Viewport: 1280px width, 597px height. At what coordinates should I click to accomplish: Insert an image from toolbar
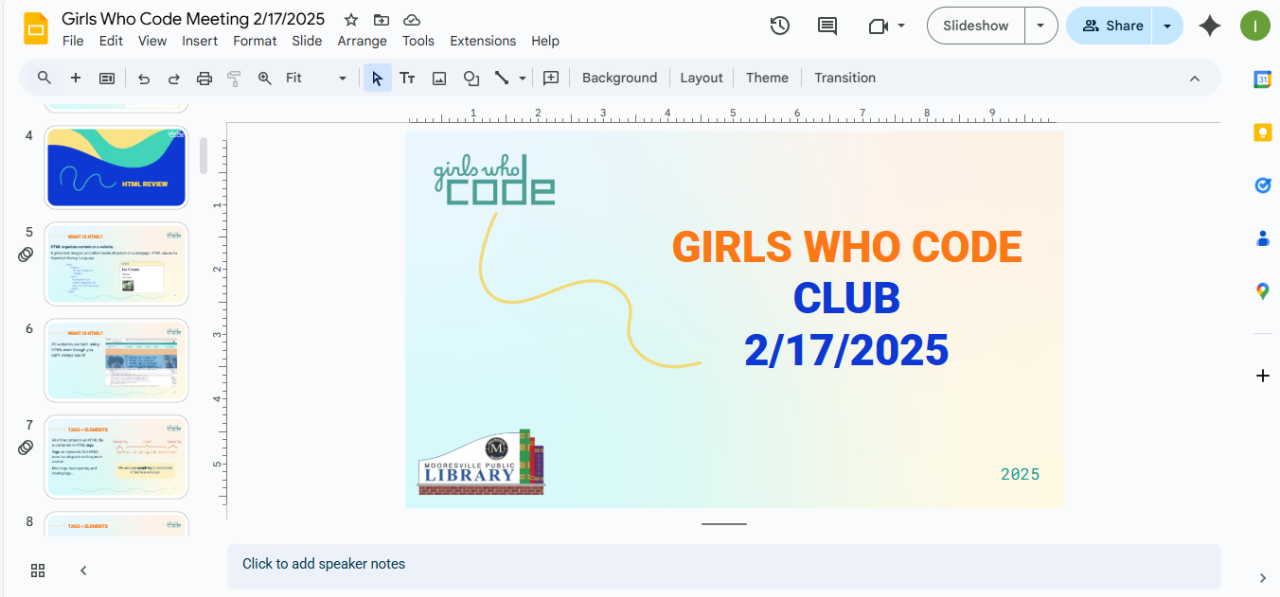(x=439, y=78)
